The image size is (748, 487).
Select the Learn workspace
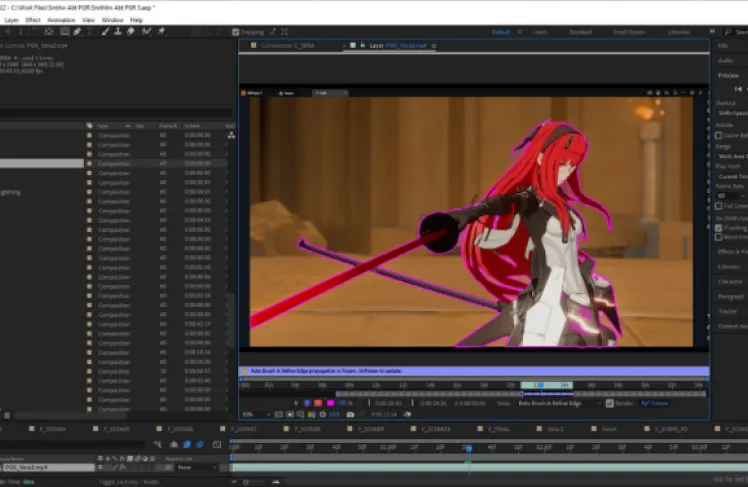point(540,32)
